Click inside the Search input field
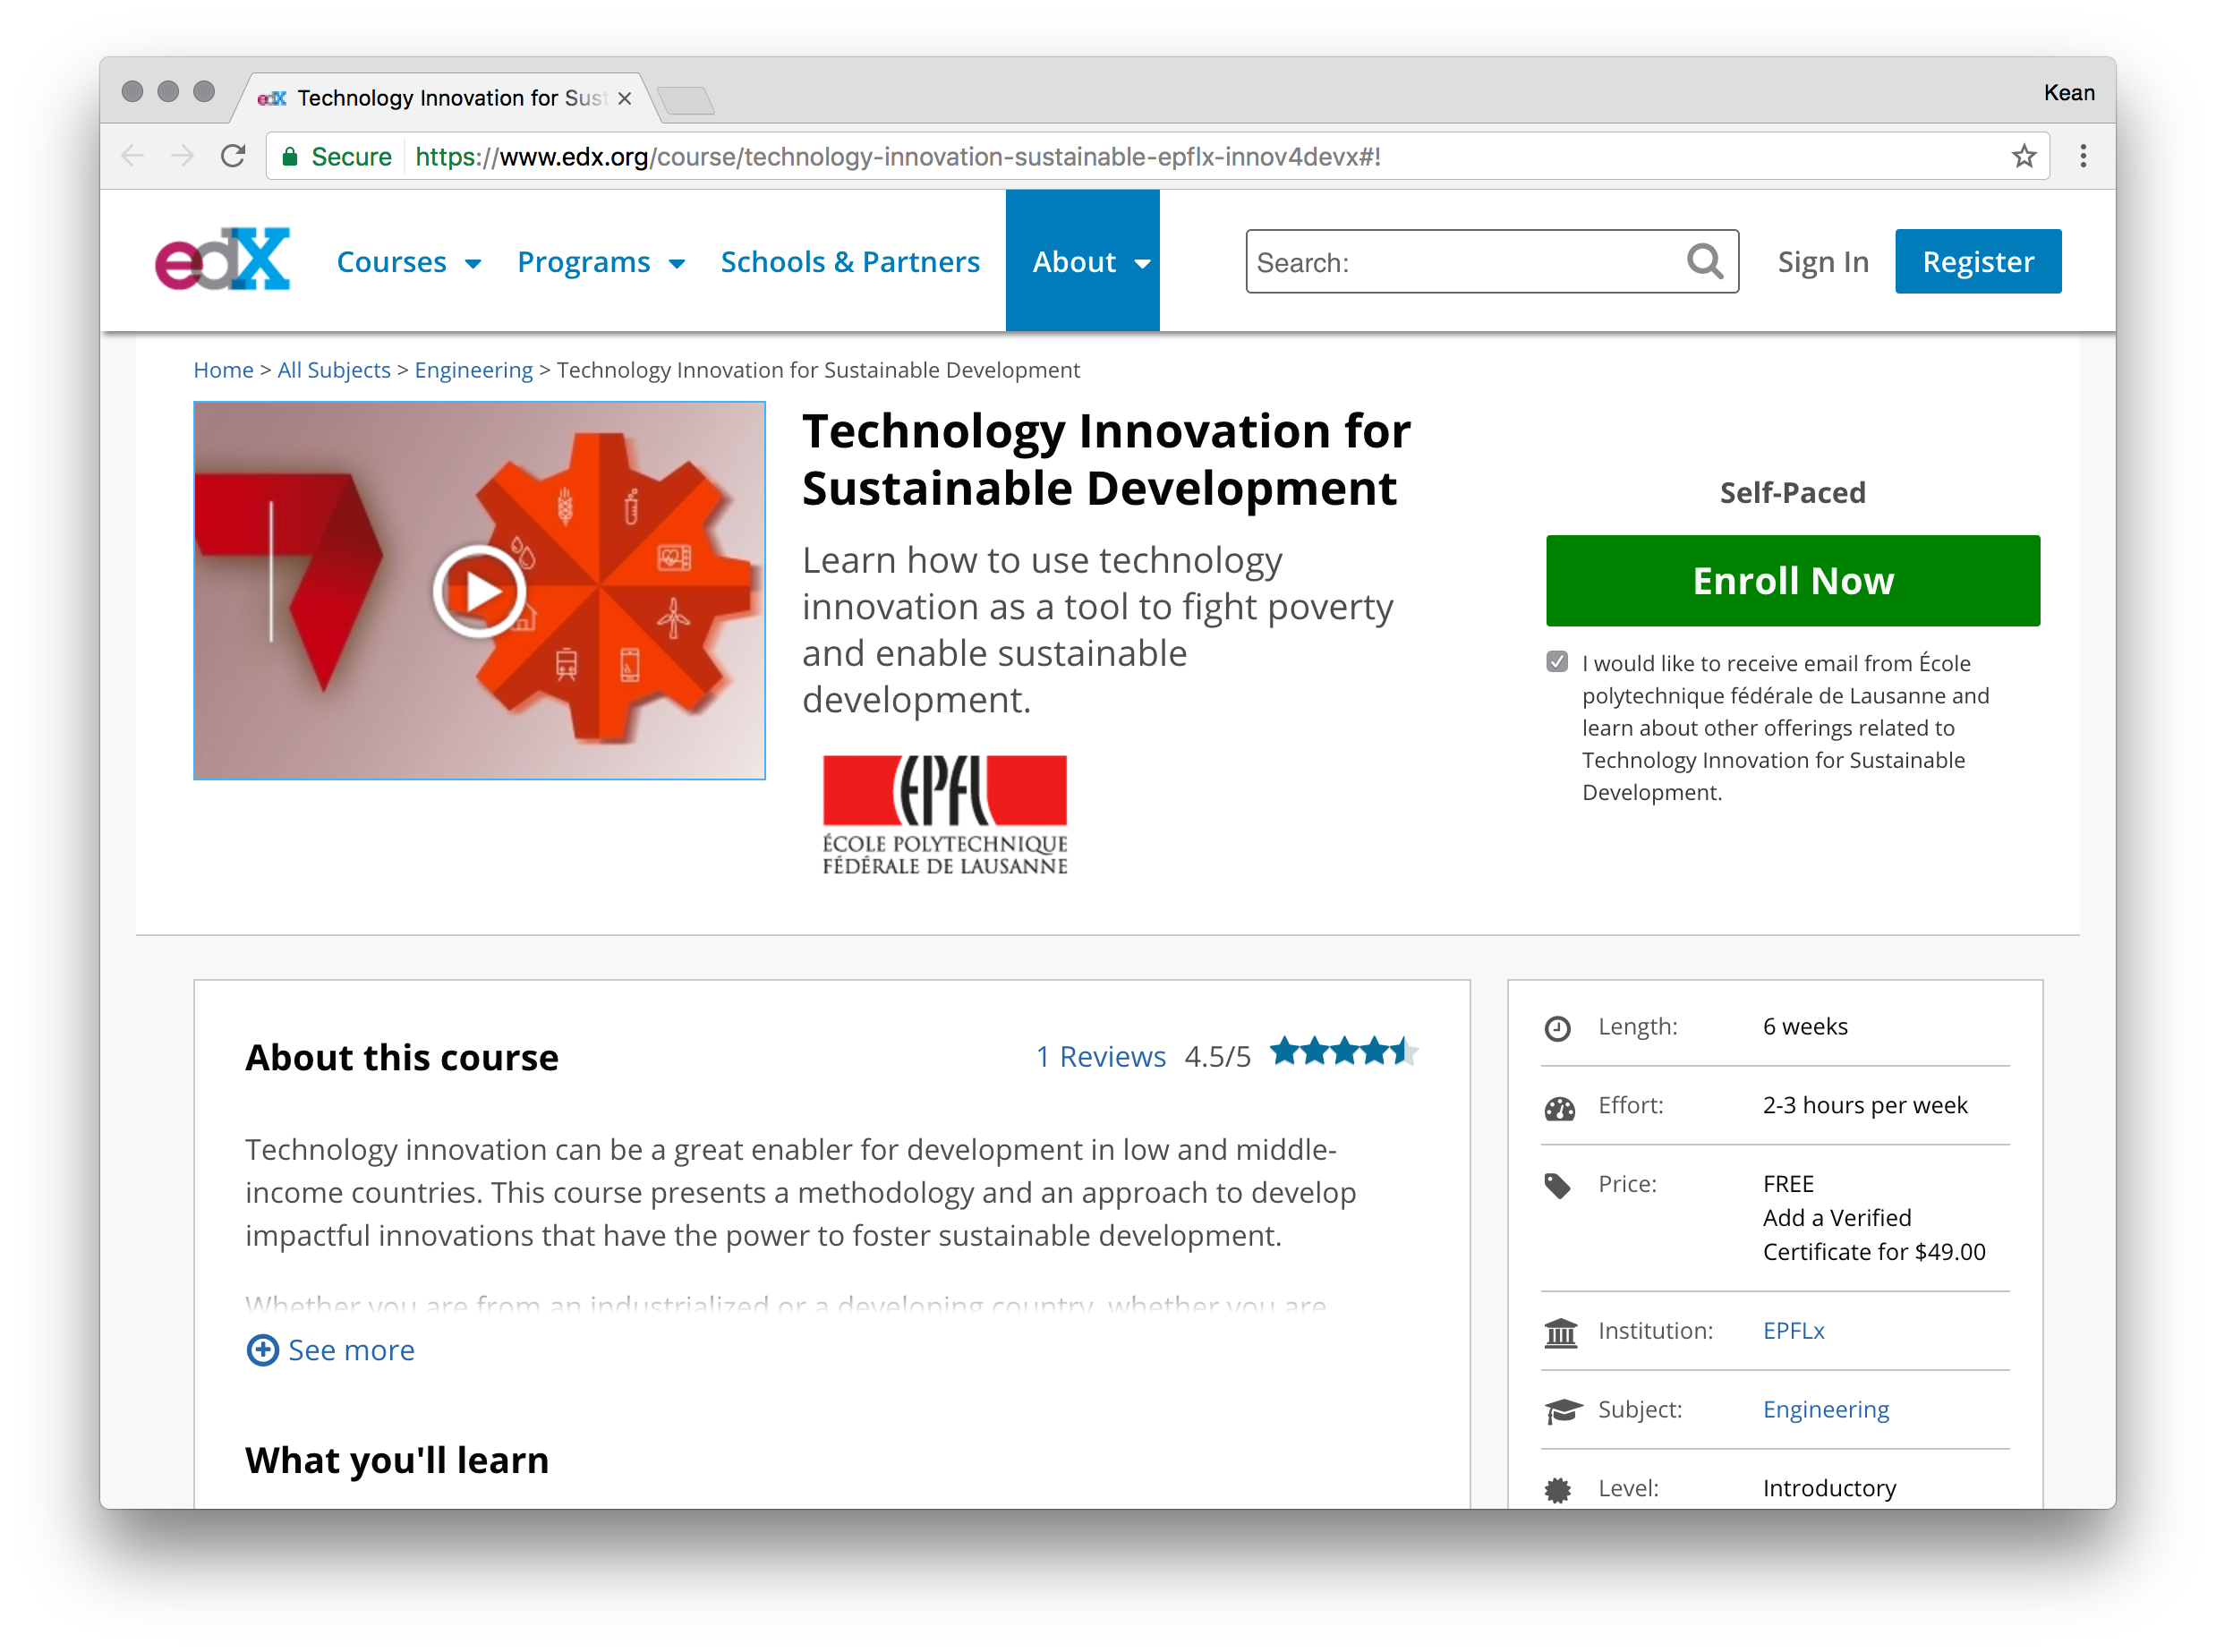Image resolution: width=2216 pixels, height=1652 pixels. click(x=1460, y=262)
